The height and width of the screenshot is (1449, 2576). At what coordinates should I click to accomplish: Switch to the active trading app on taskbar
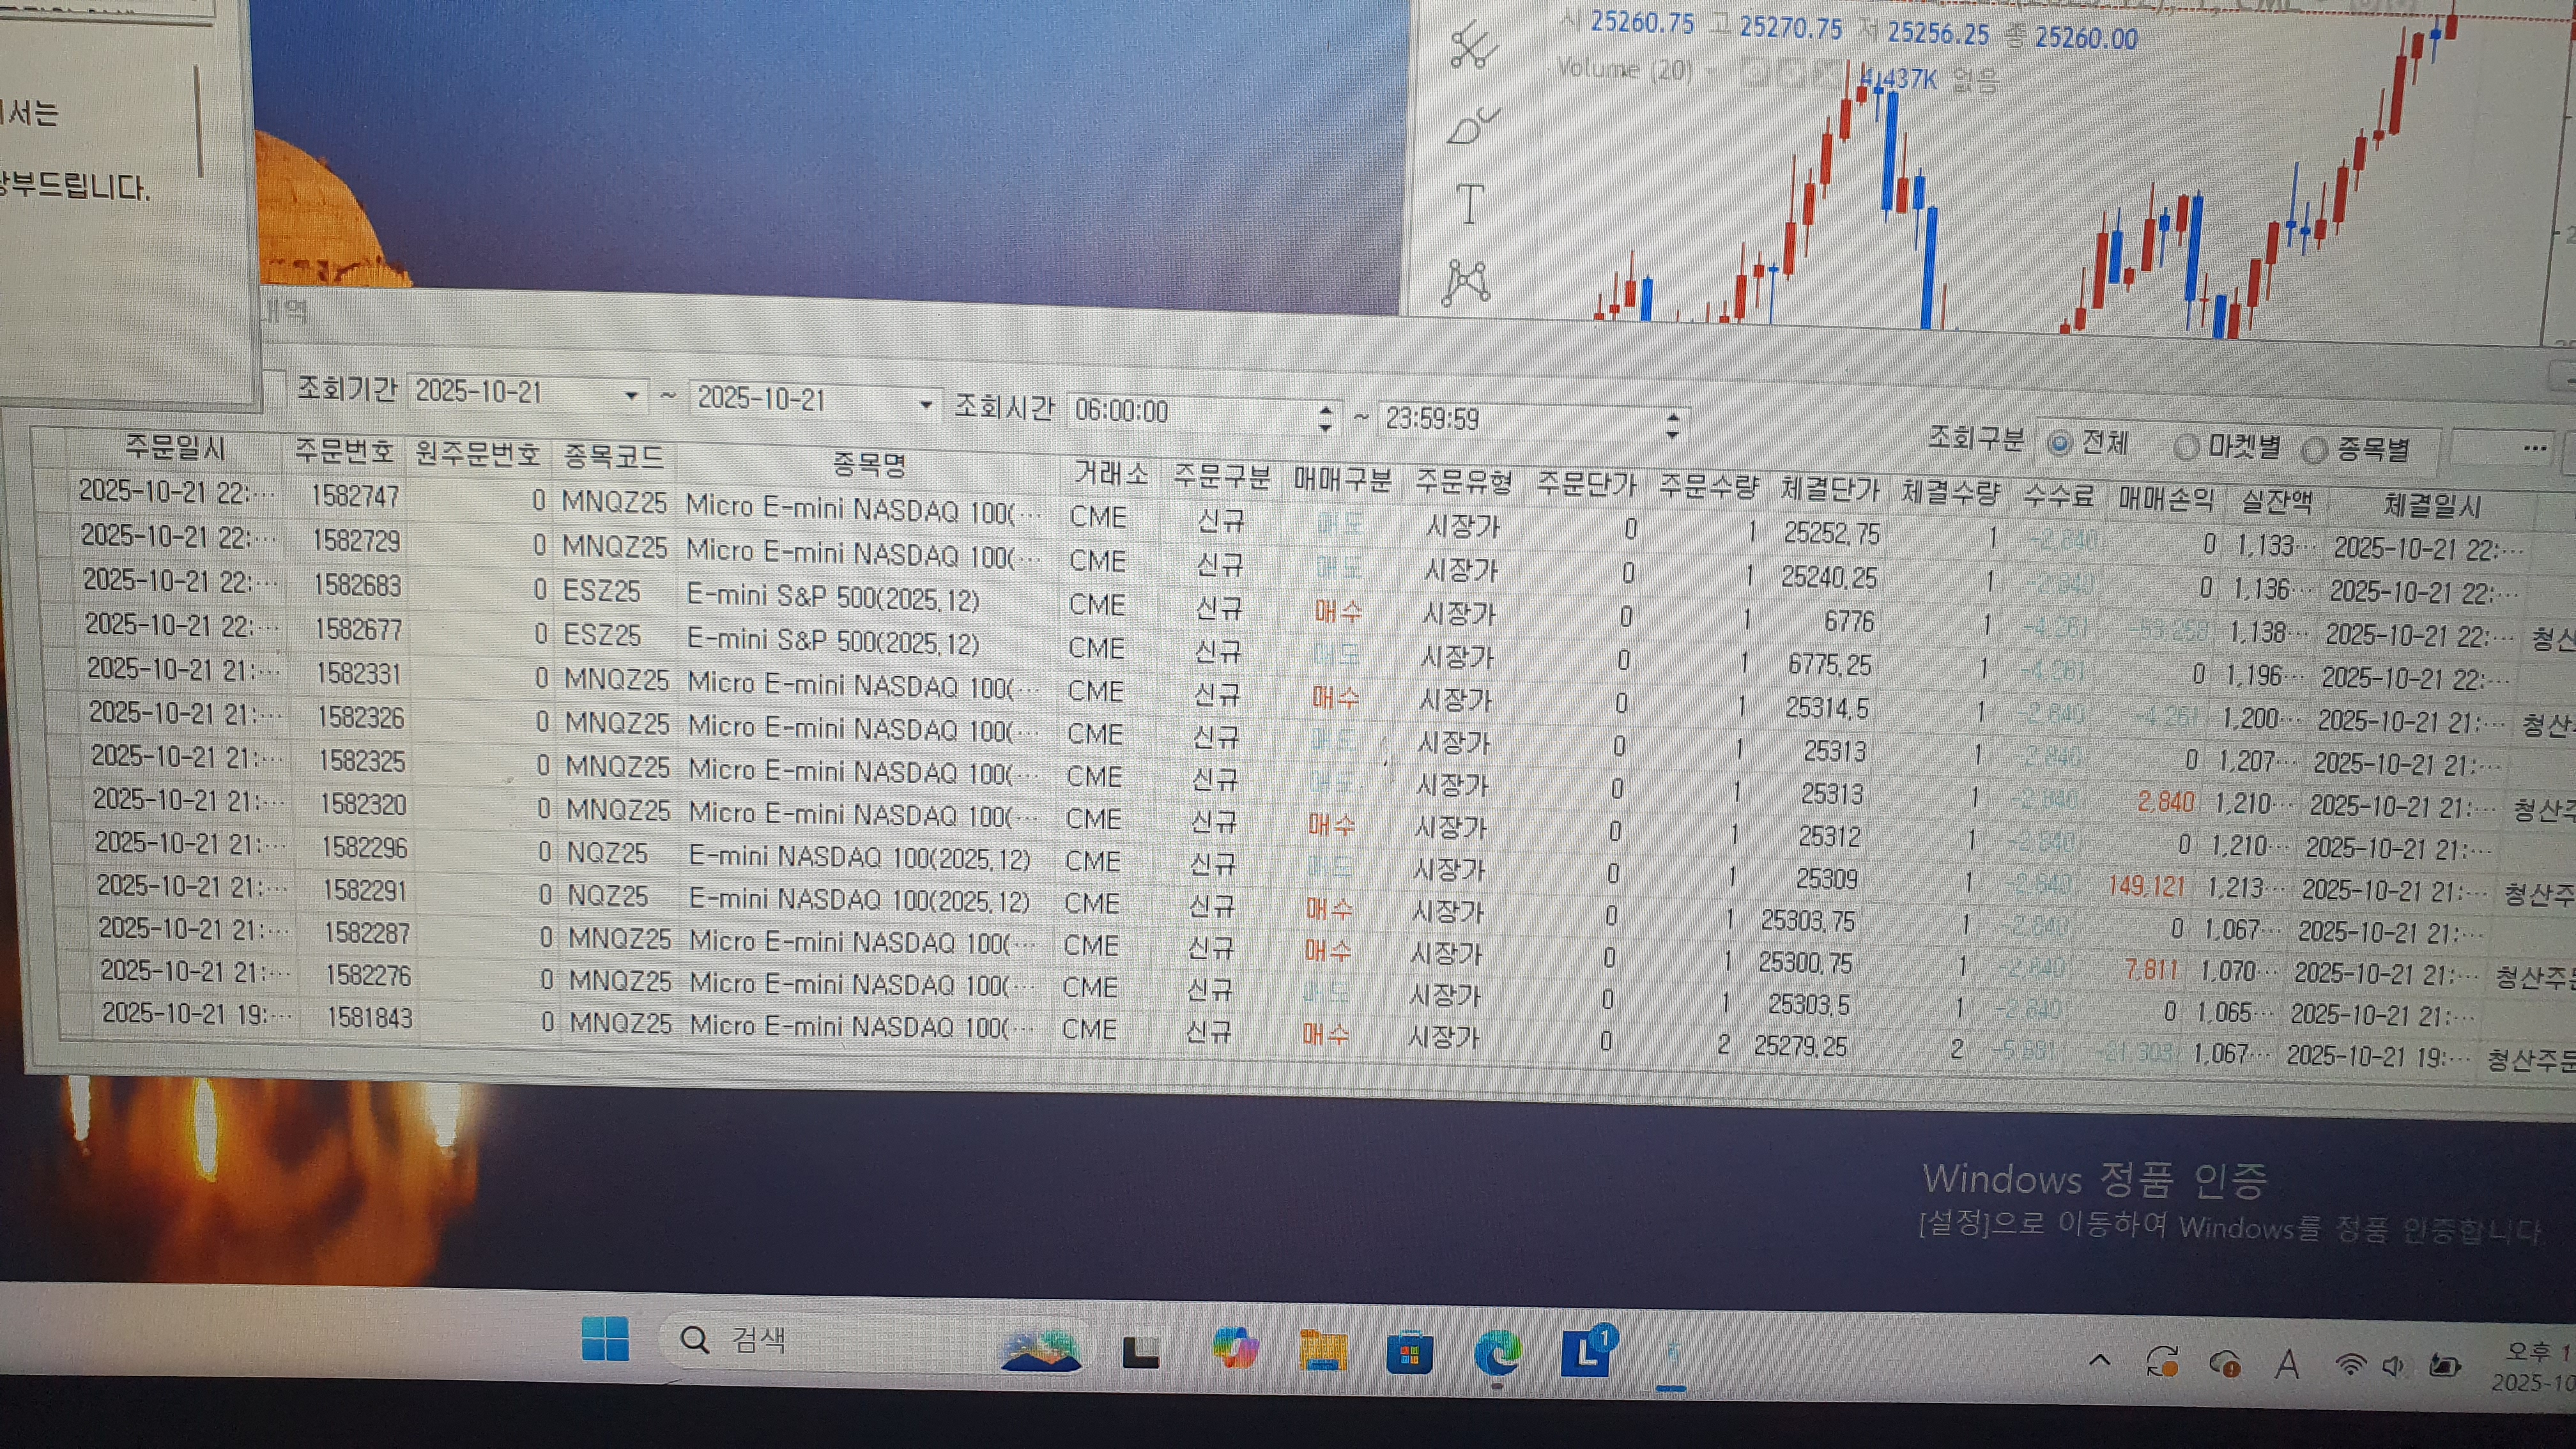[1672, 1356]
